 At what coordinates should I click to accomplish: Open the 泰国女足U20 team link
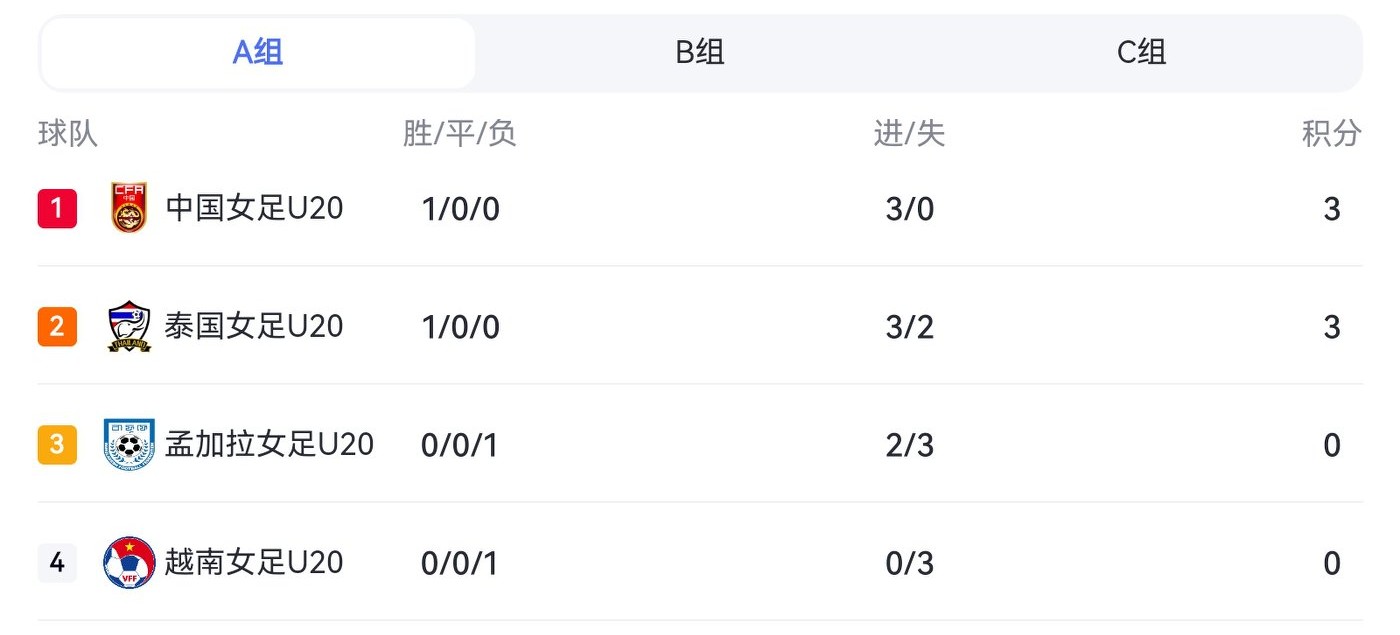(x=254, y=326)
